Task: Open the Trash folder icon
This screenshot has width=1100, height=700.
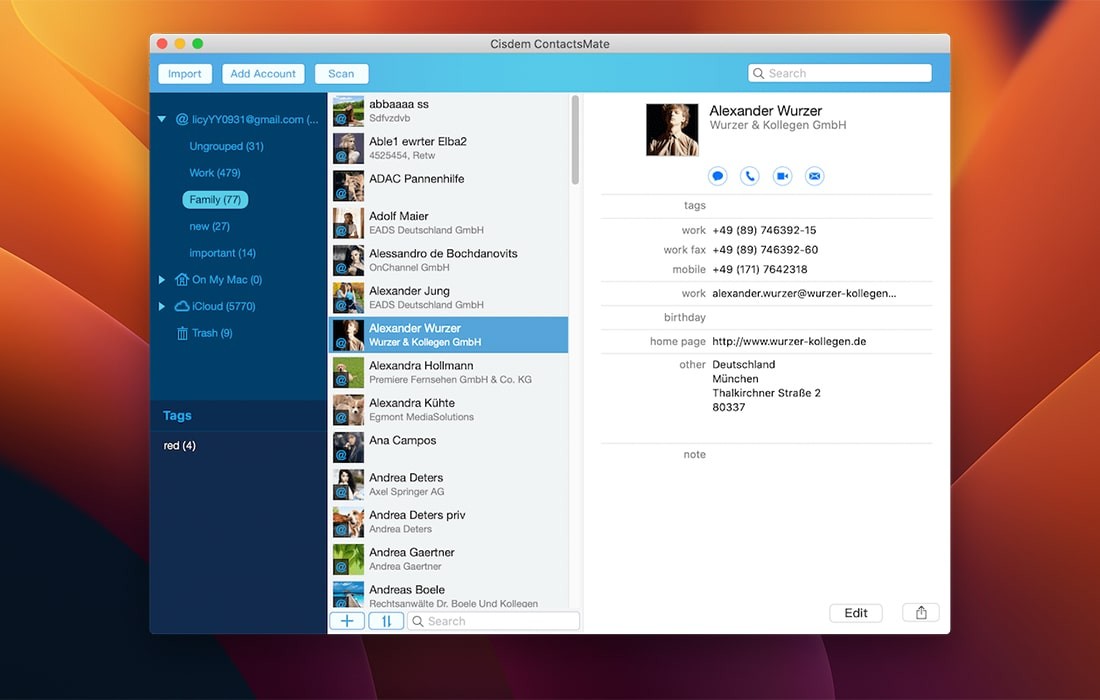Action: pos(183,333)
